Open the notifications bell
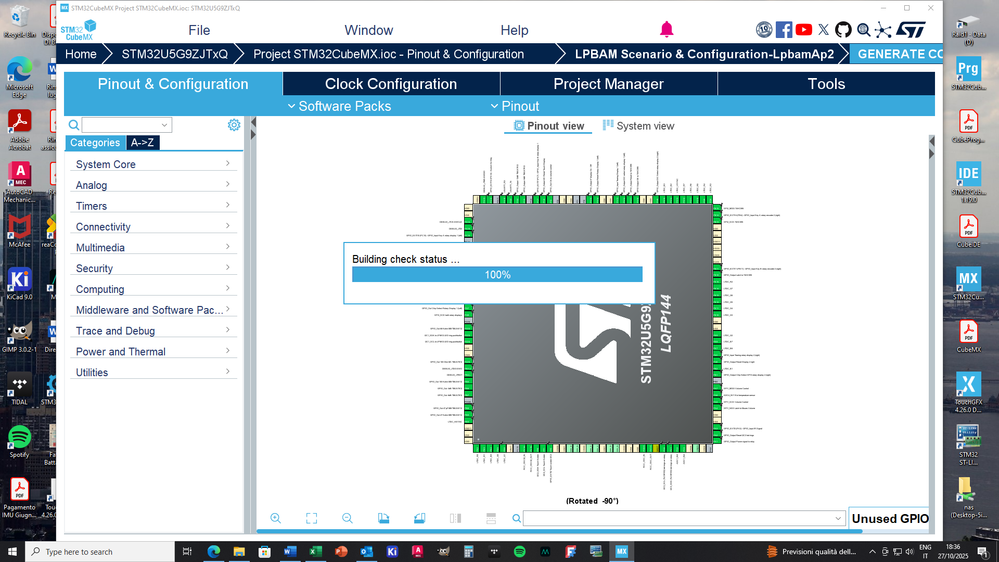The image size is (999, 562). pos(666,29)
